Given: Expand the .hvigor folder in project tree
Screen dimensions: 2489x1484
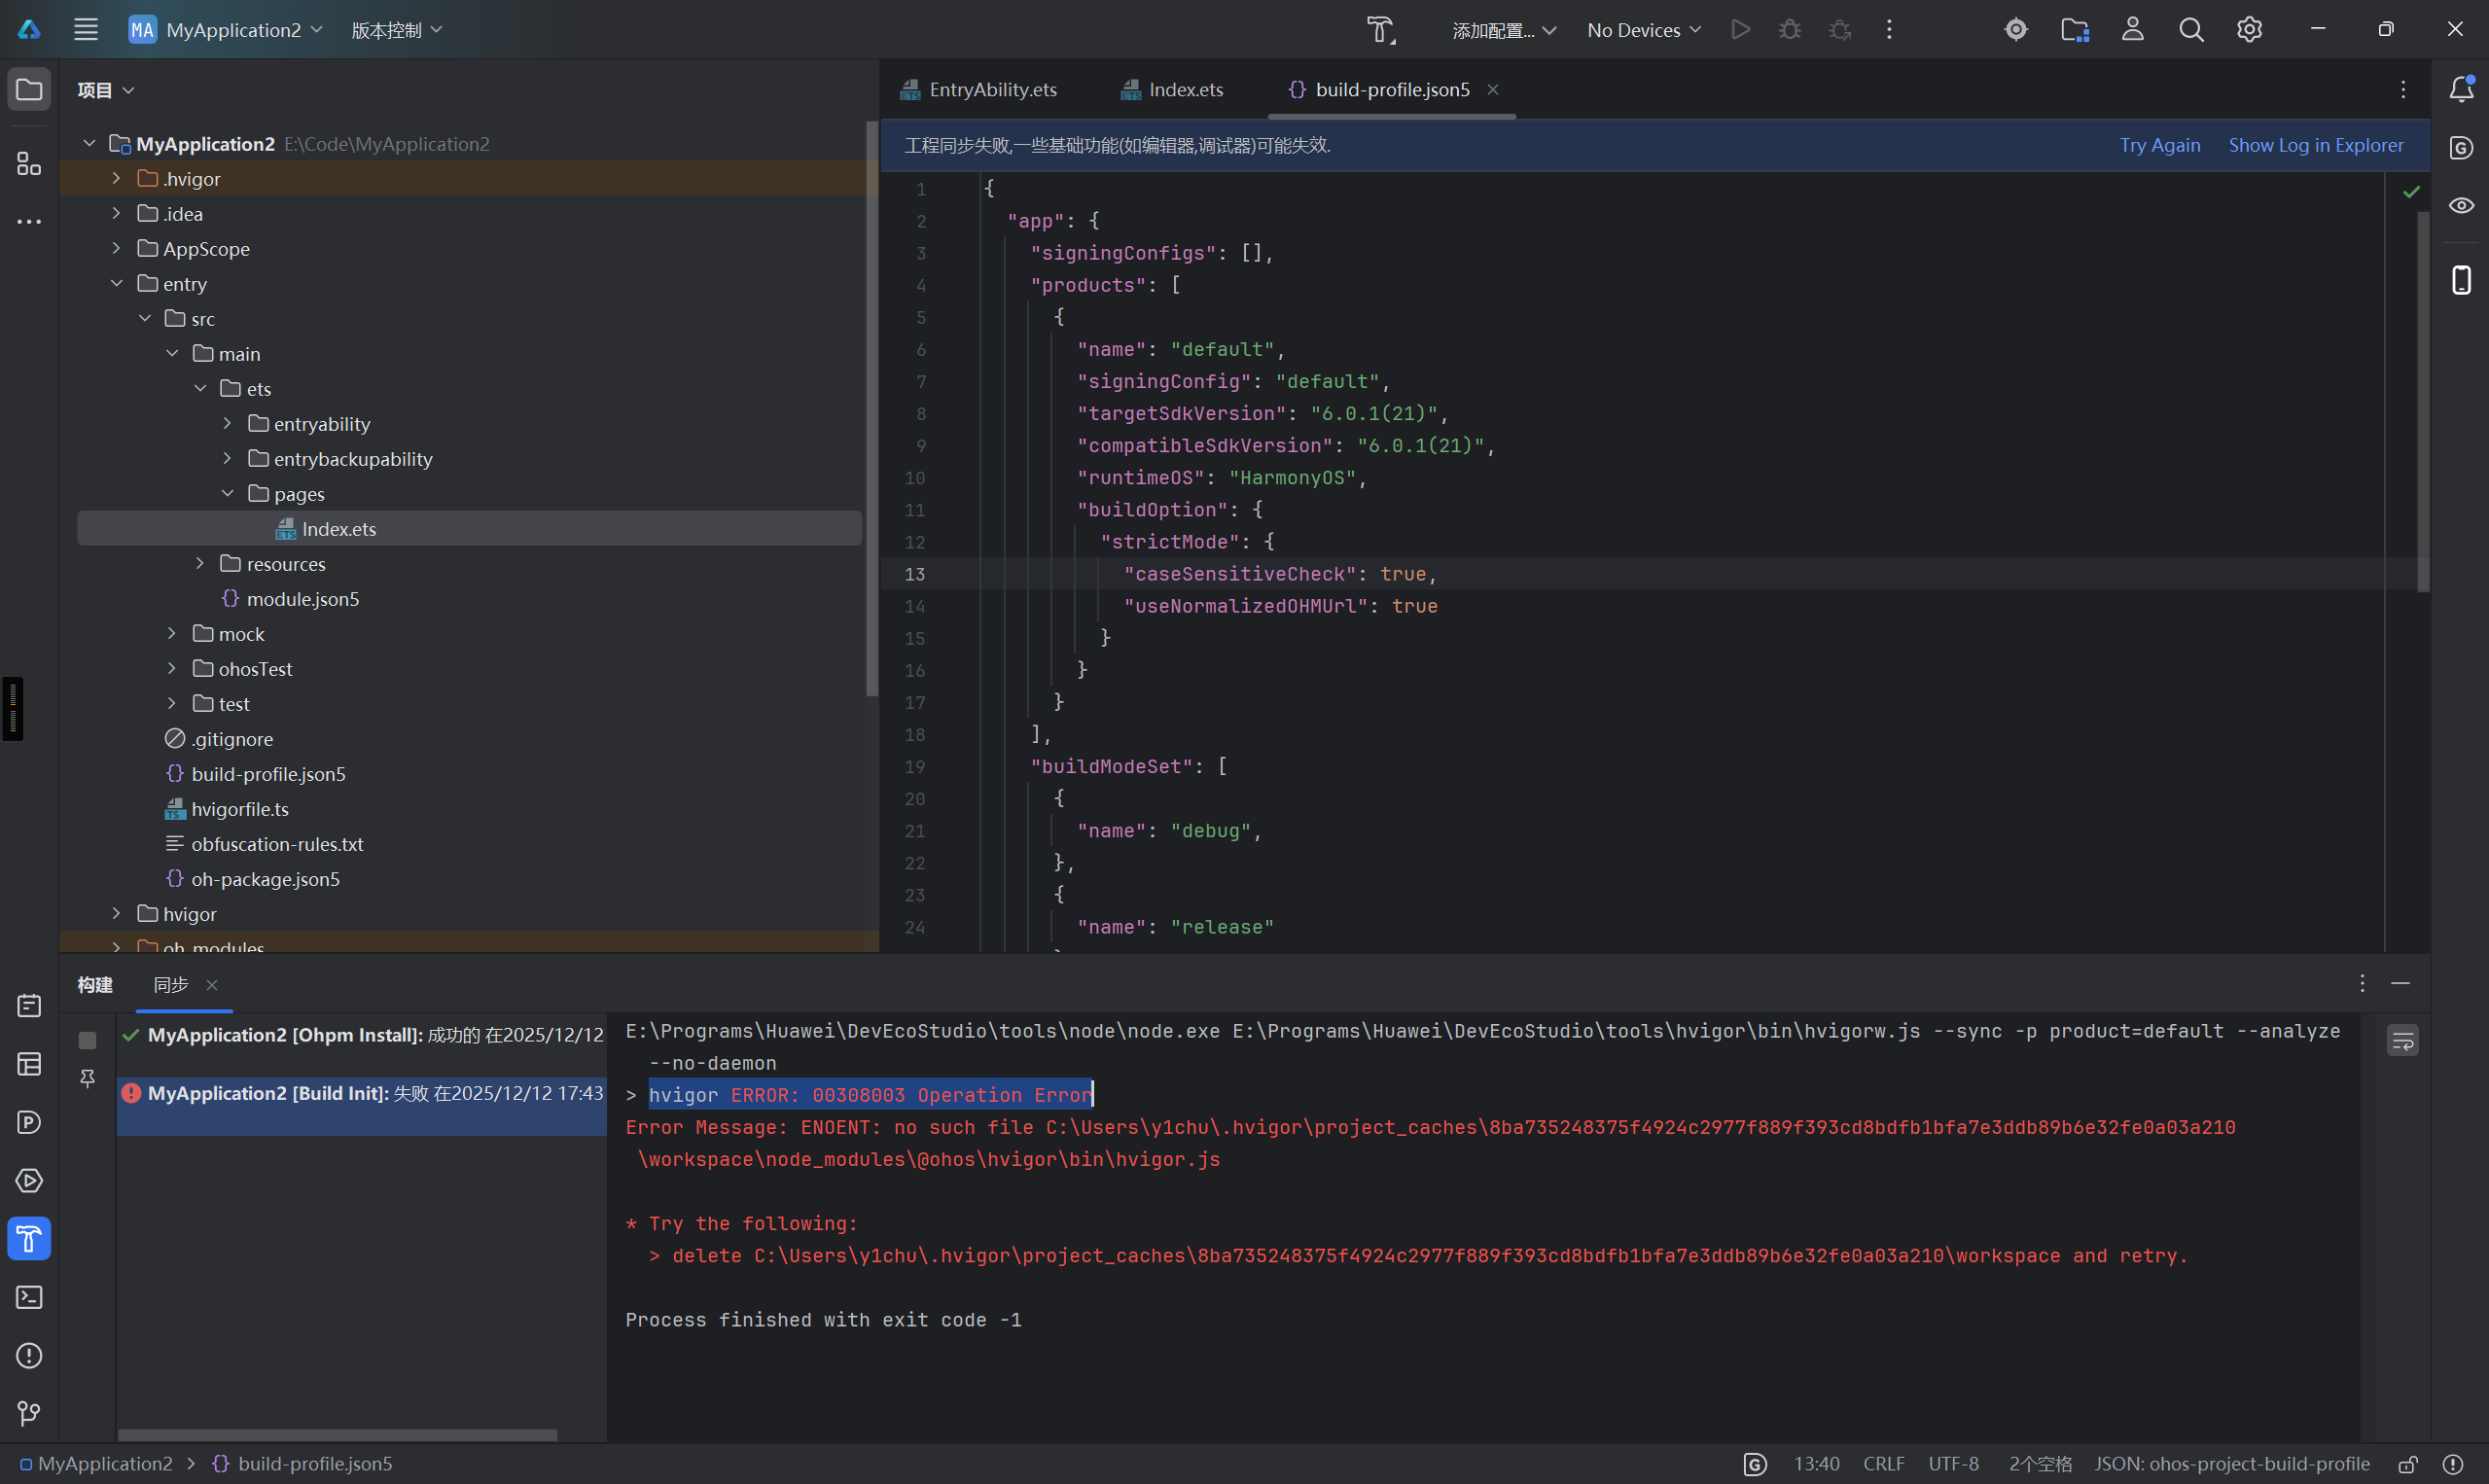Looking at the screenshot, I should [116, 179].
